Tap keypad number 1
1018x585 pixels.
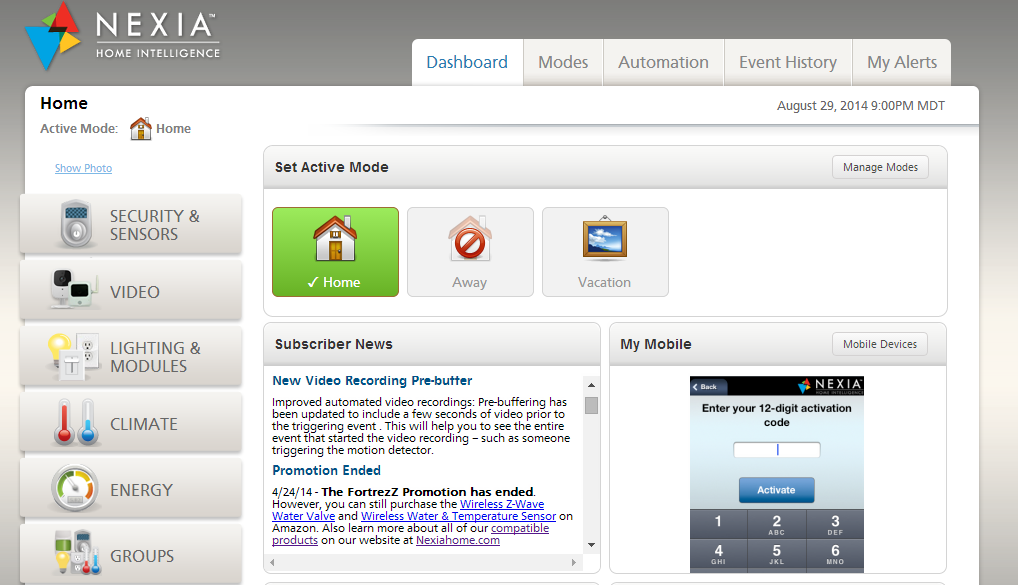[x=718, y=523]
